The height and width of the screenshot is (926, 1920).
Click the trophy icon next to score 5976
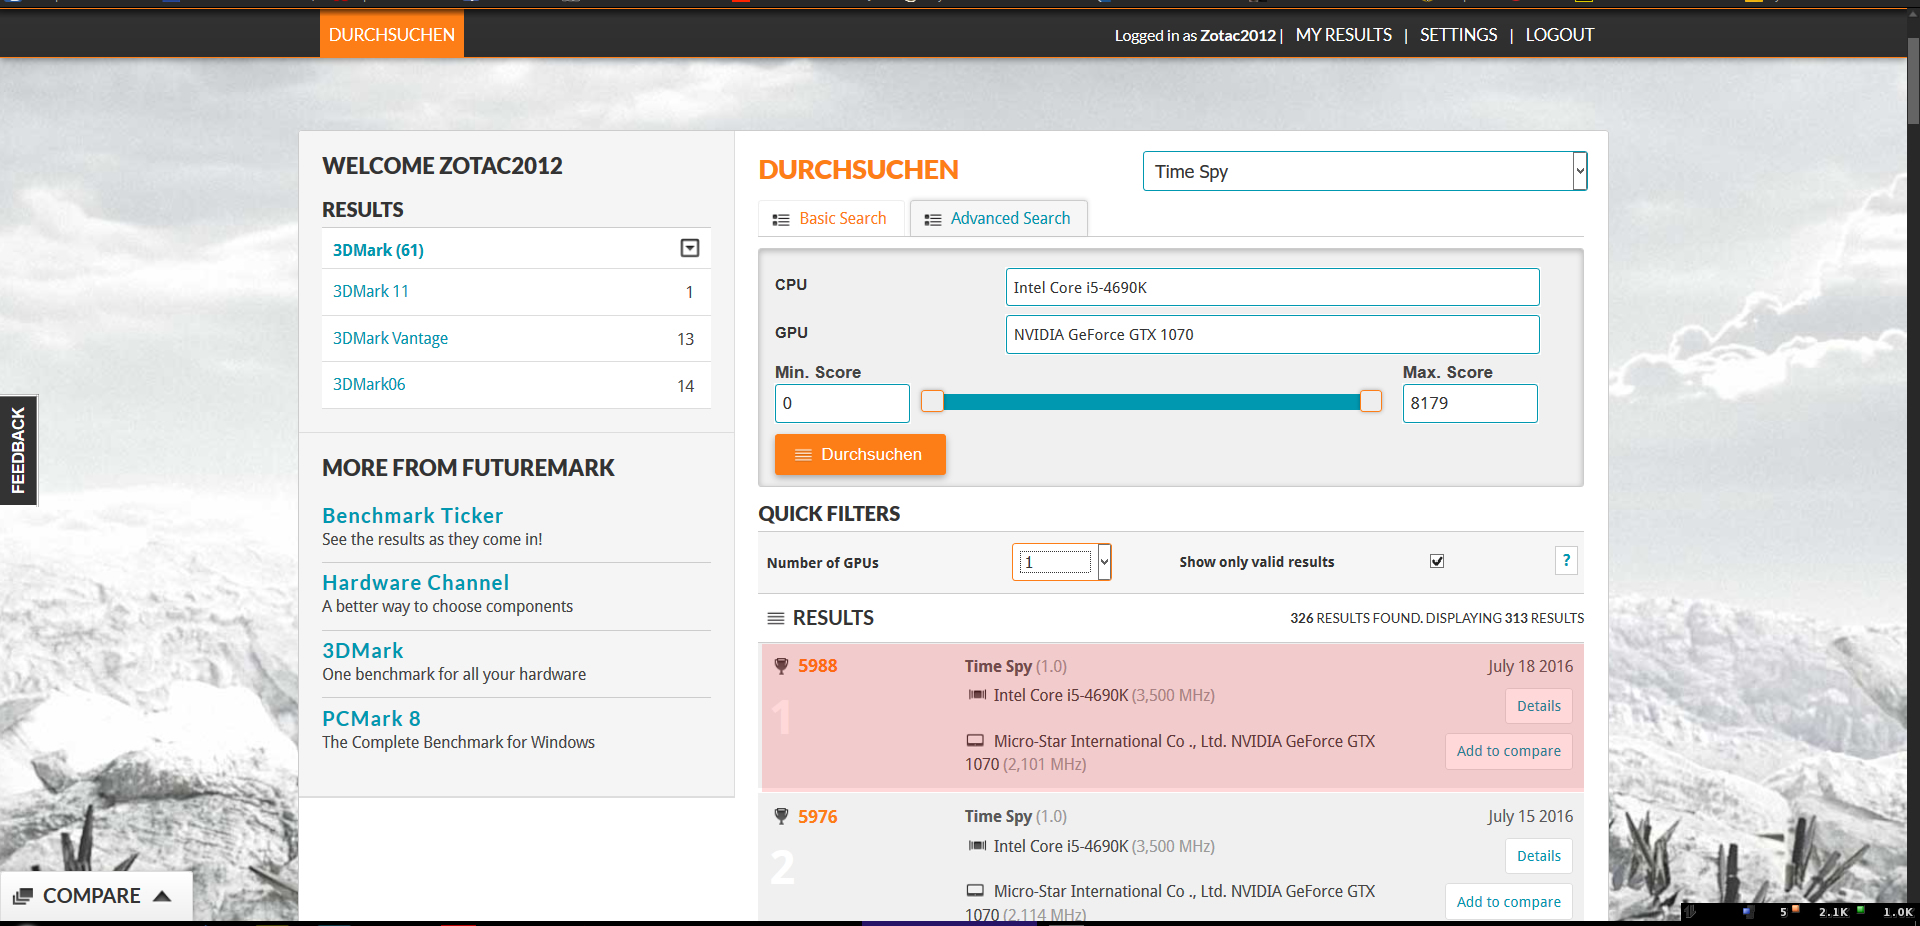coord(782,817)
